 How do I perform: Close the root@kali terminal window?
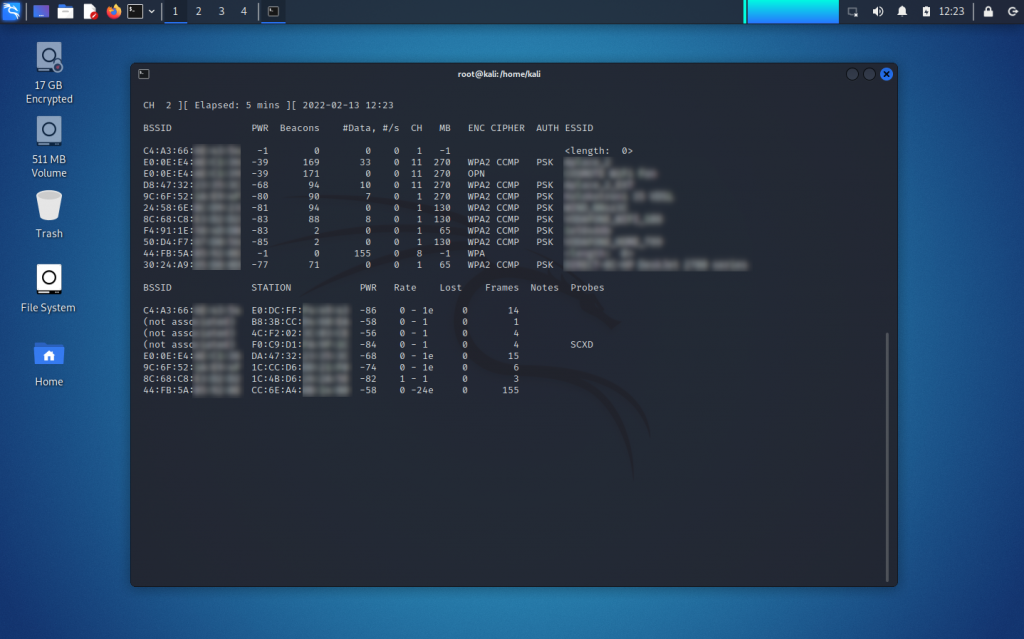click(886, 74)
